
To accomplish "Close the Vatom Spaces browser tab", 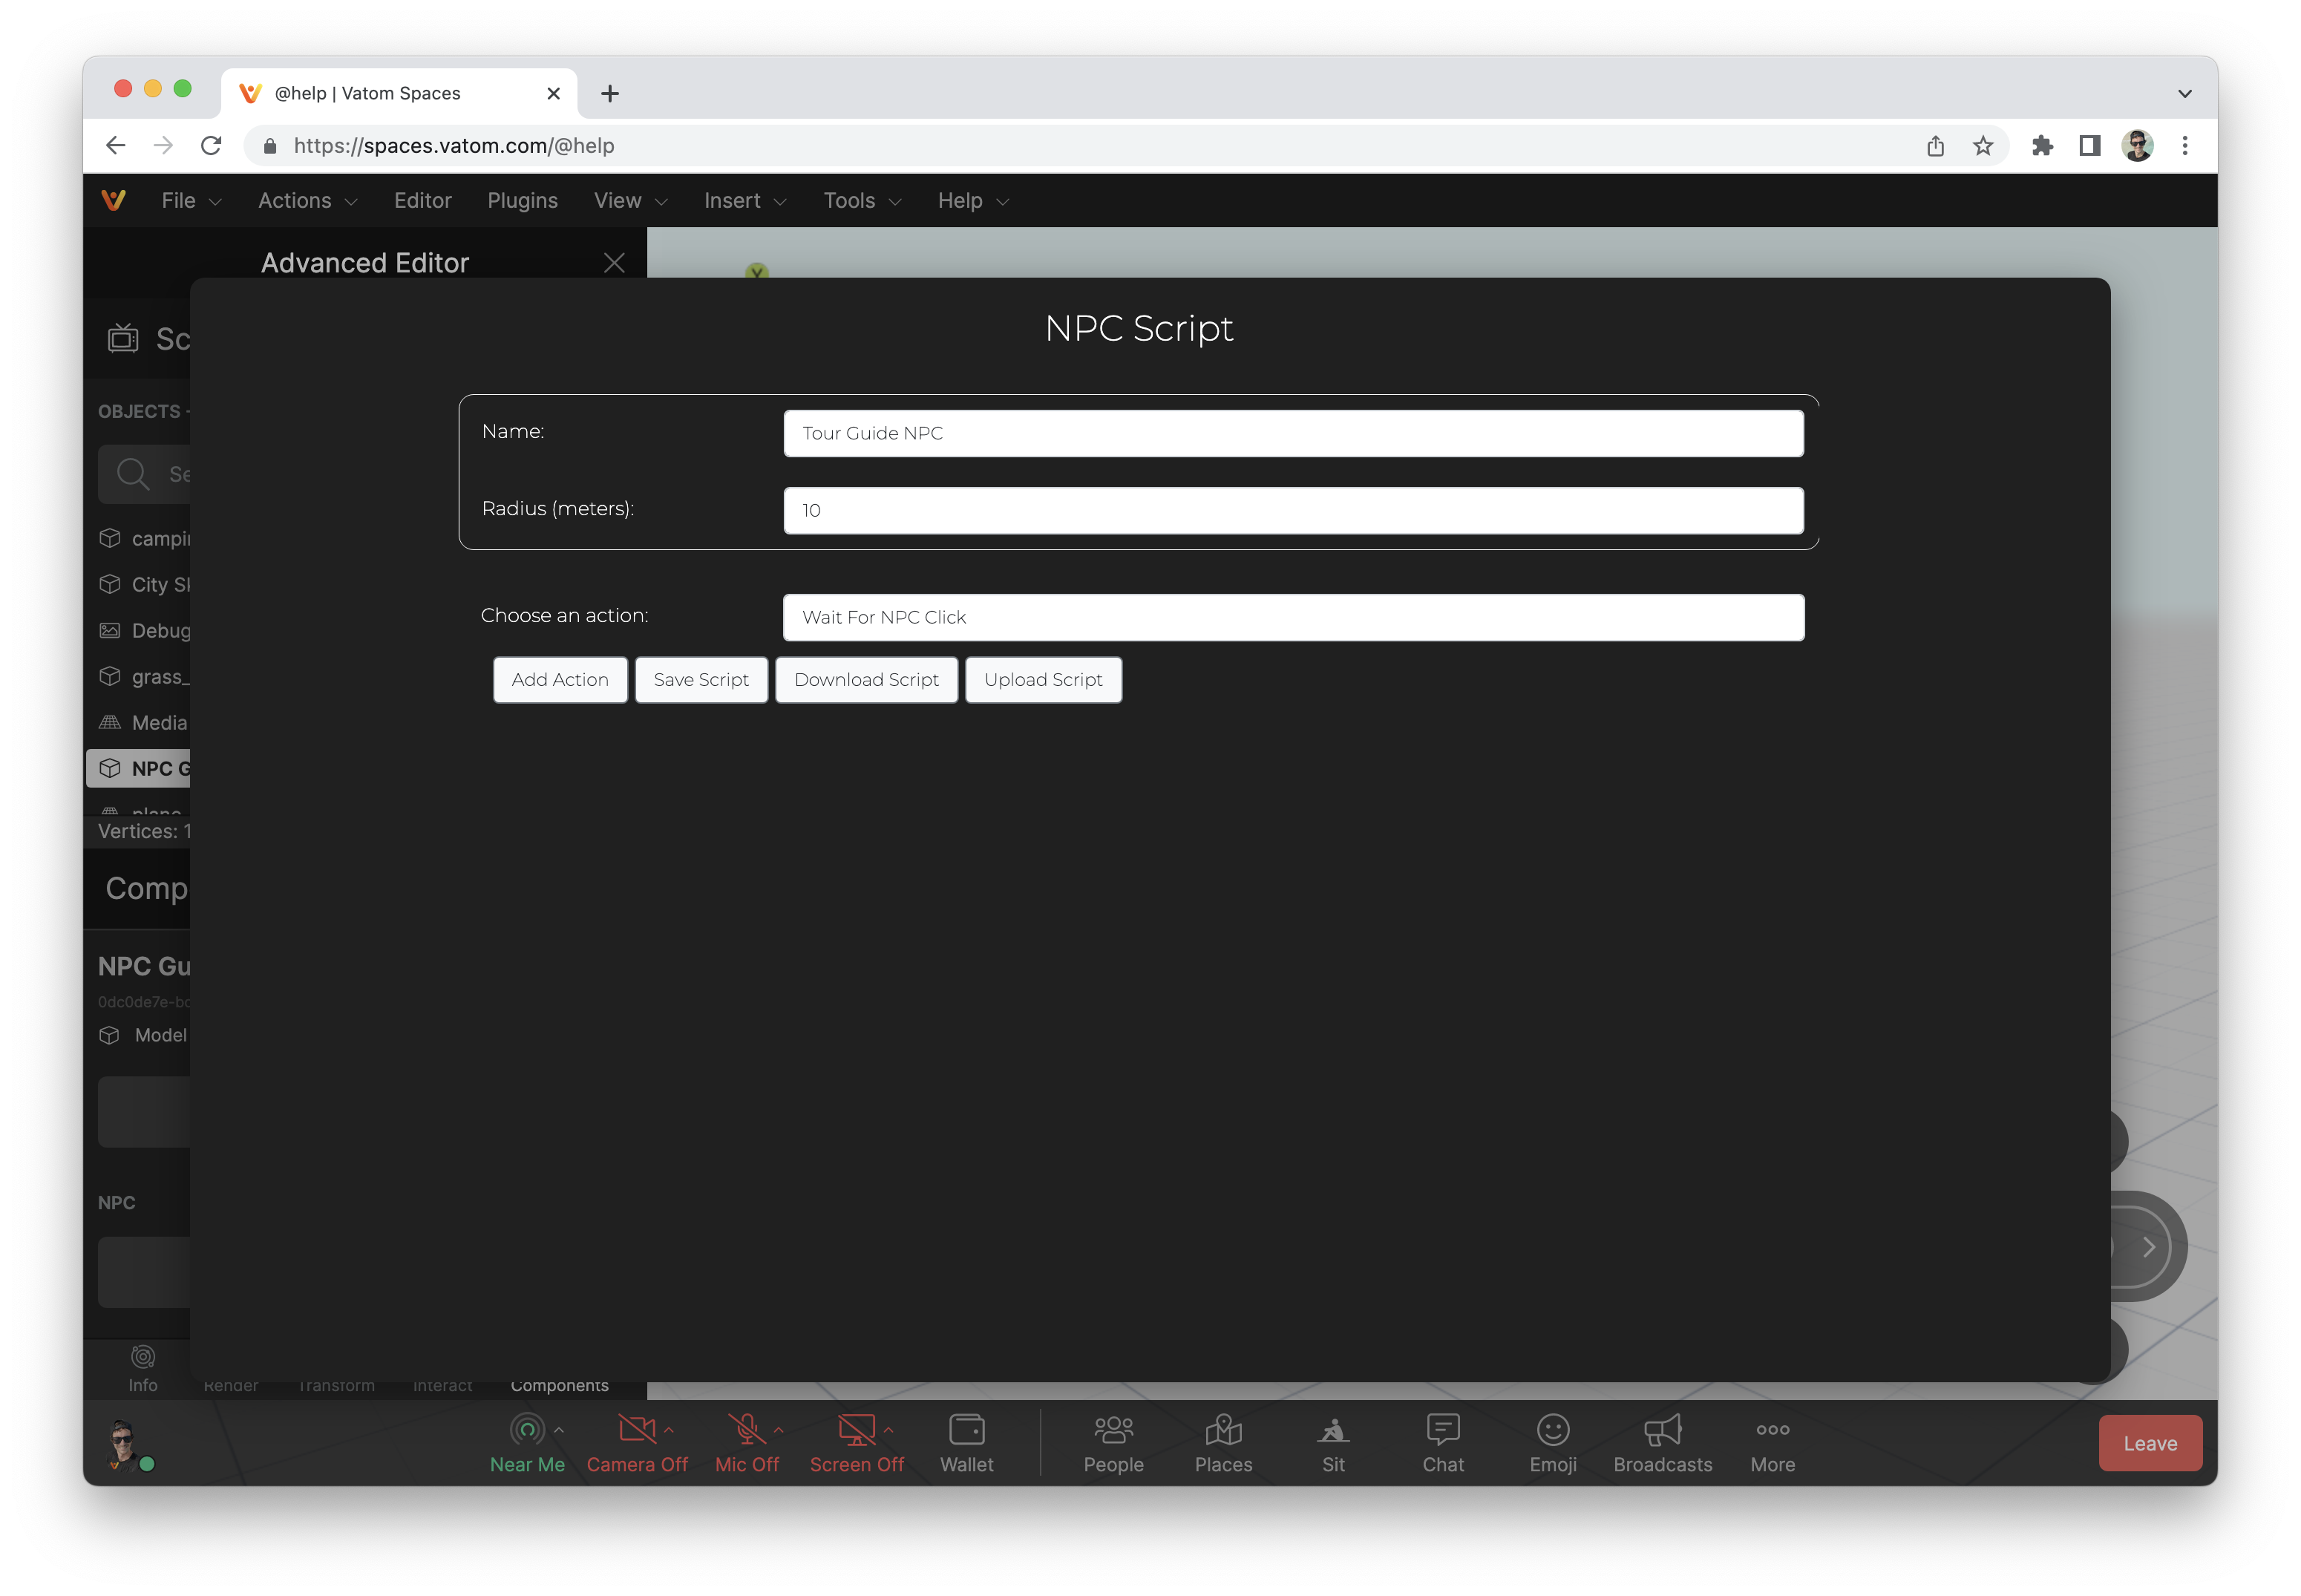I will tap(553, 94).
